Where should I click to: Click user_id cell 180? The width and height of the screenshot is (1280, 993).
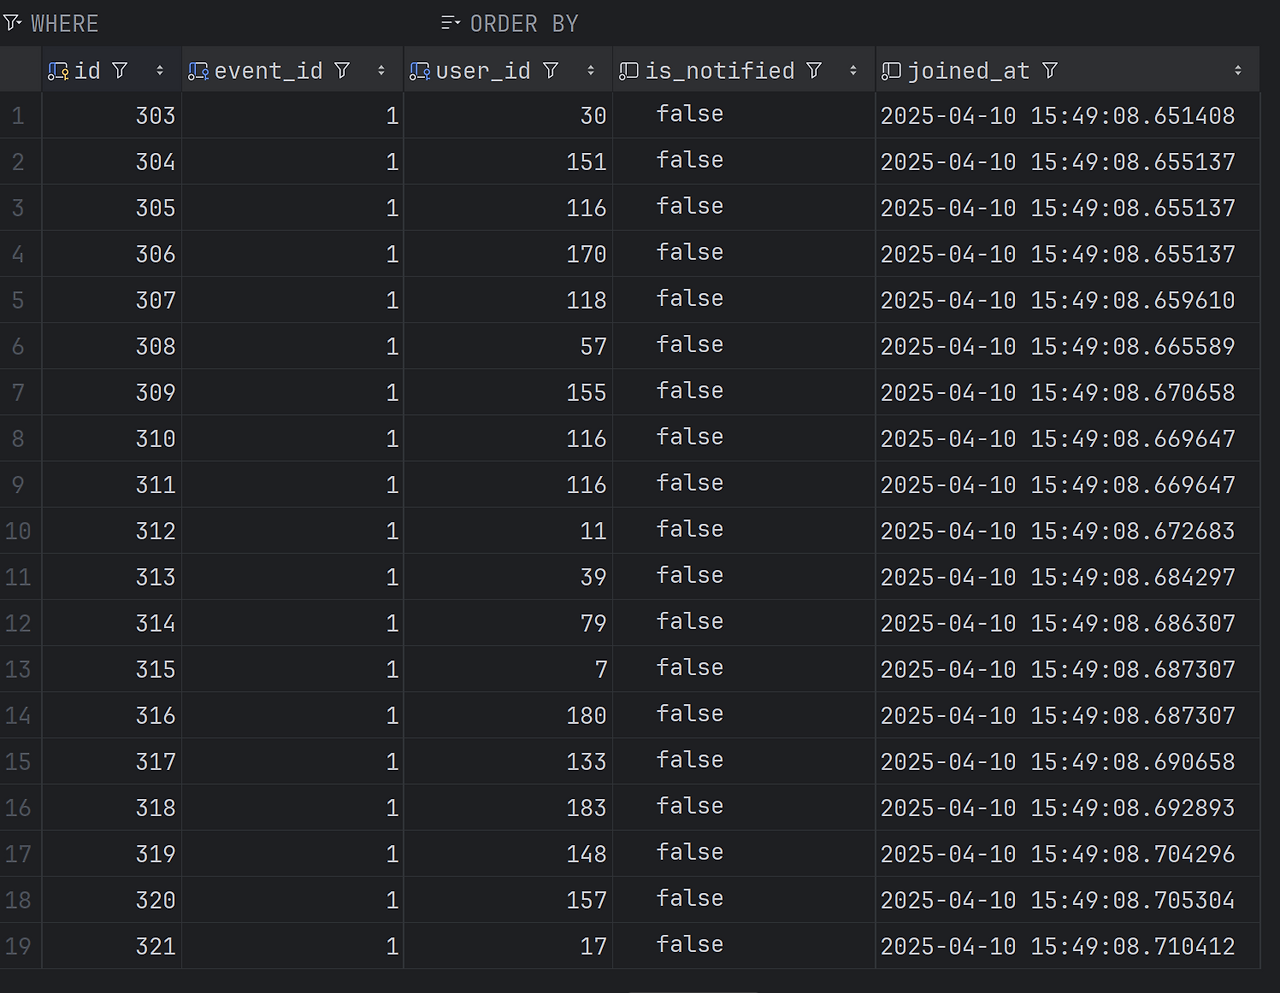[508, 716]
